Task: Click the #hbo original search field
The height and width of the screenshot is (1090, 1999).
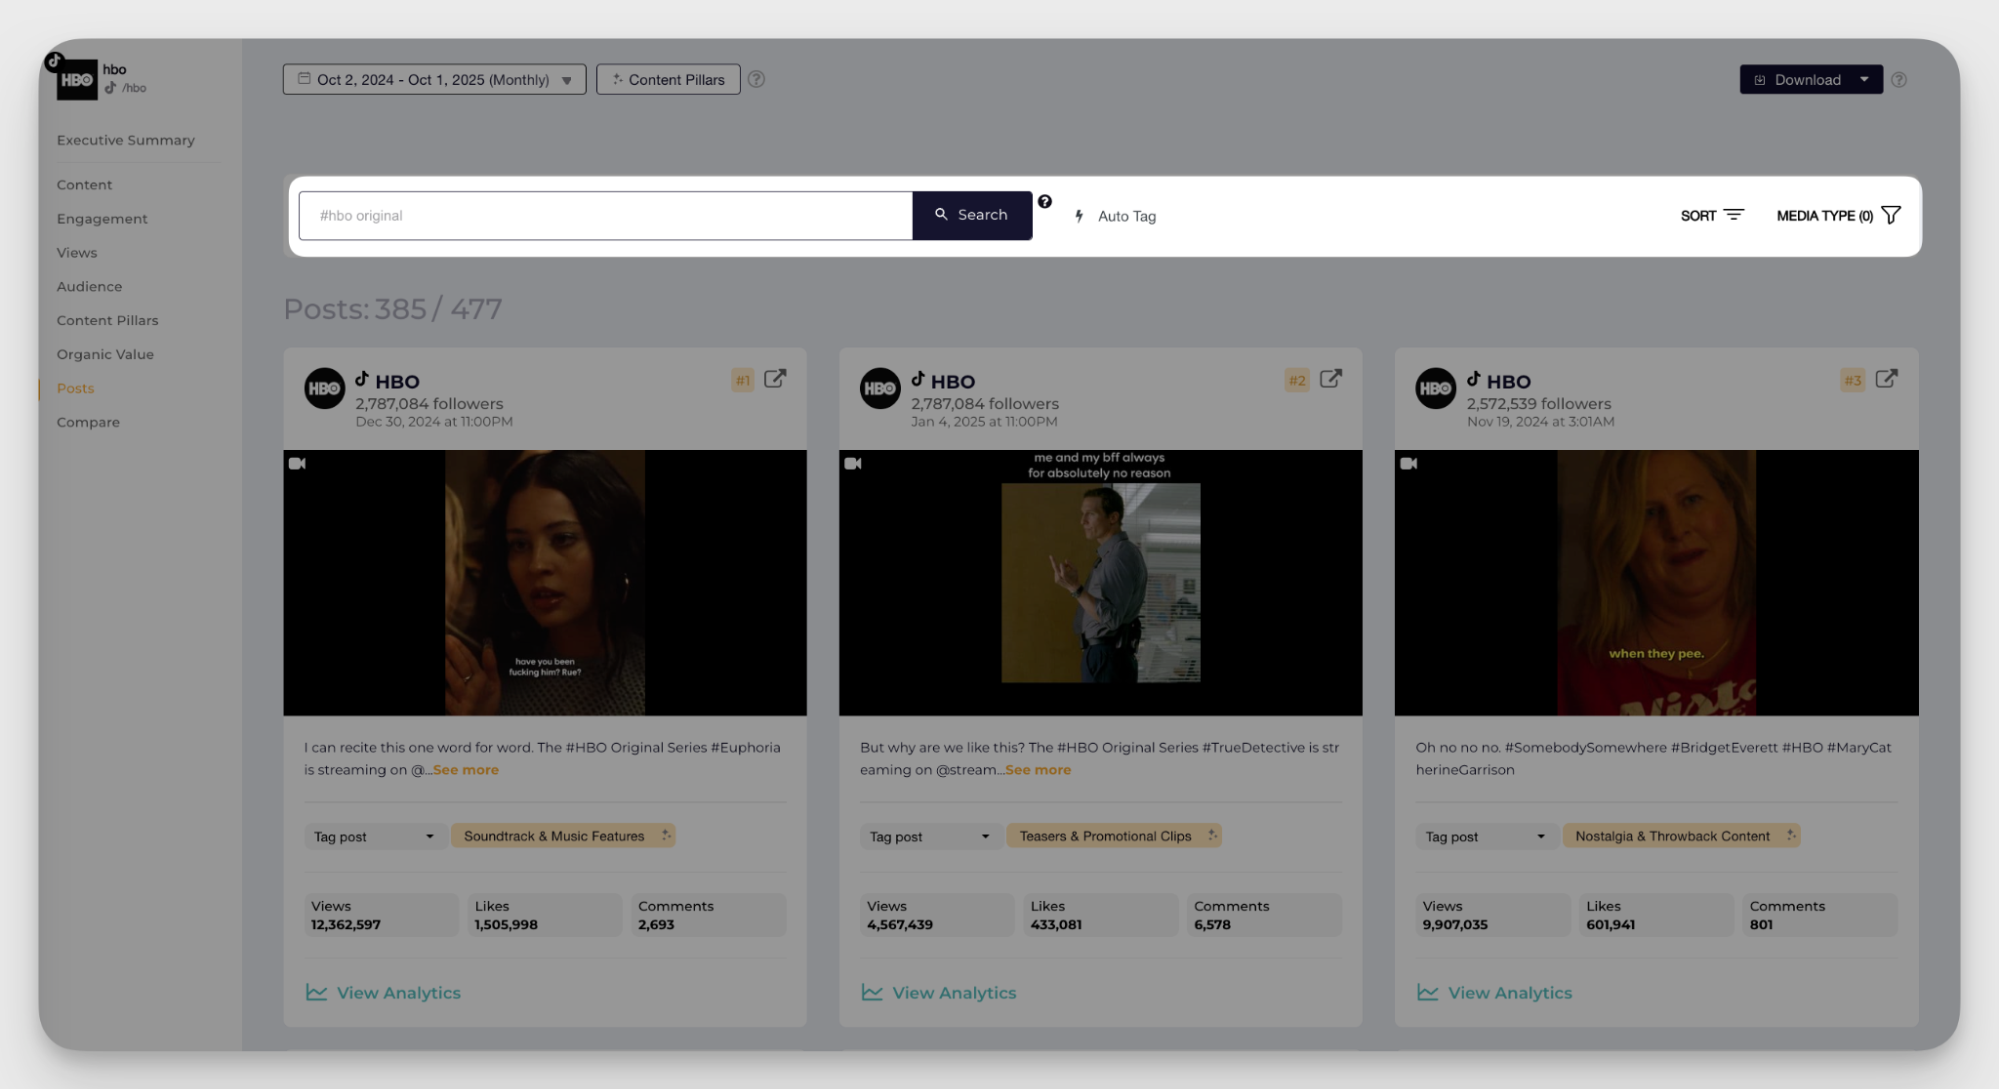Action: pyautogui.click(x=605, y=216)
